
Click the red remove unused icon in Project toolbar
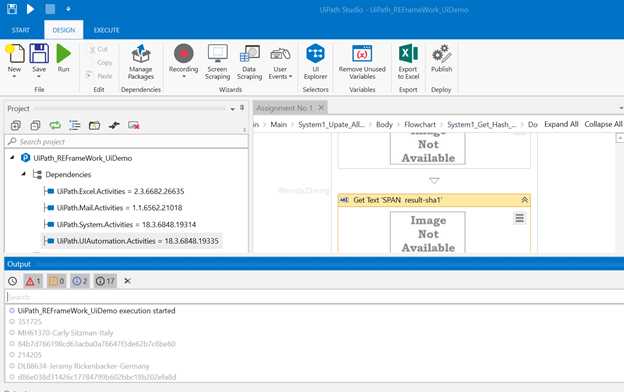[134, 125]
